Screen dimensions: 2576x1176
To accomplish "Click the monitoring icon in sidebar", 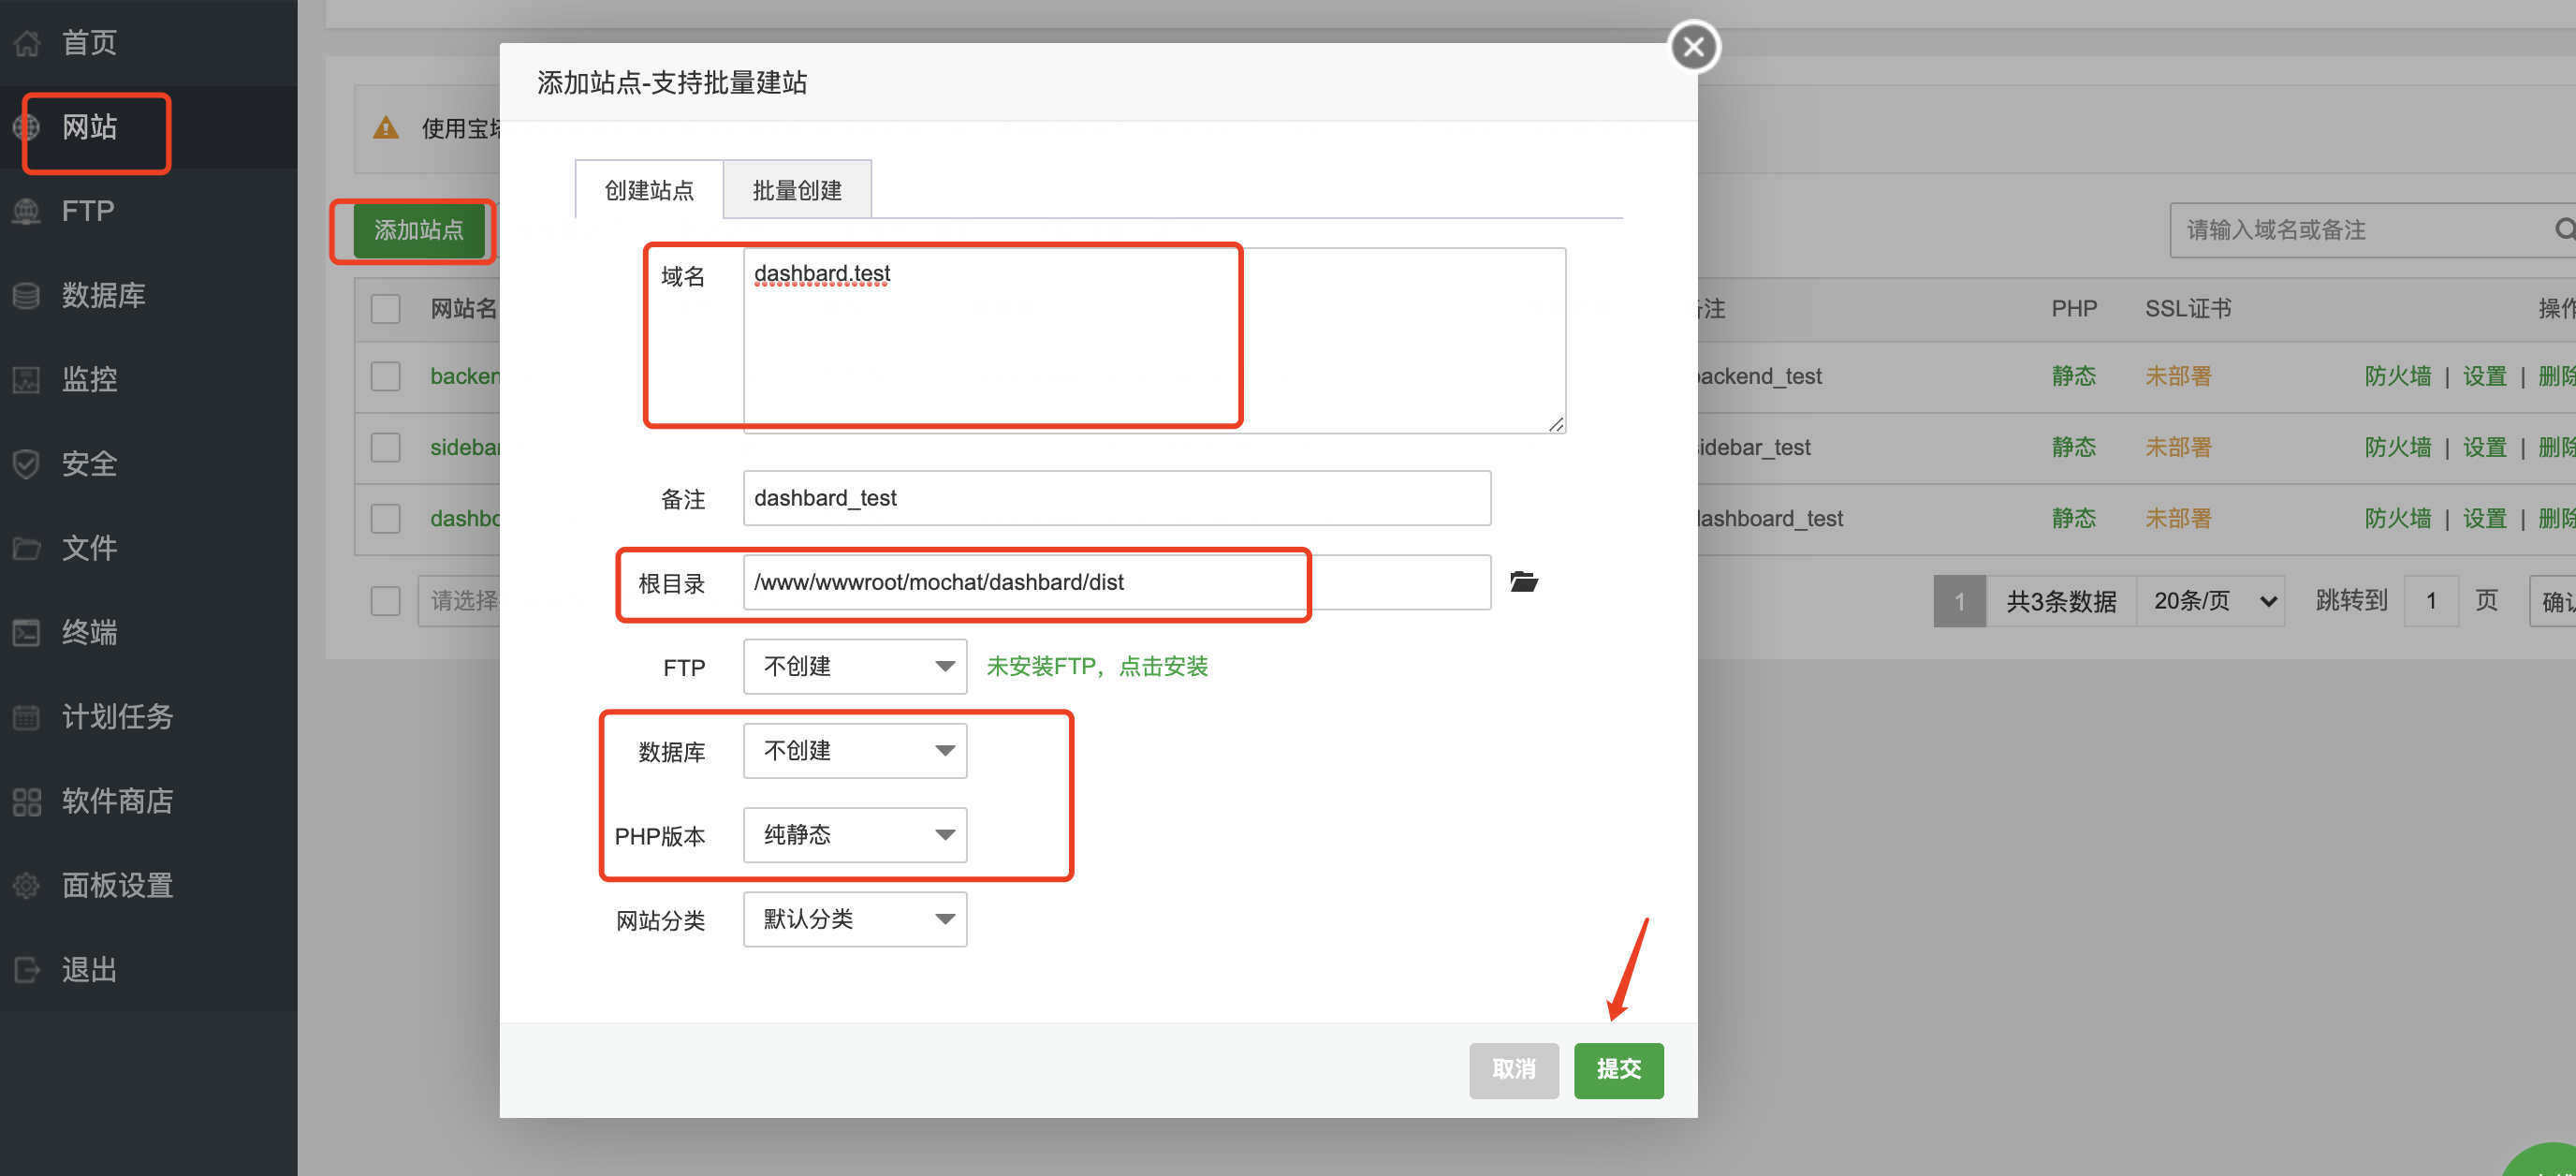I will click(27, 380).
